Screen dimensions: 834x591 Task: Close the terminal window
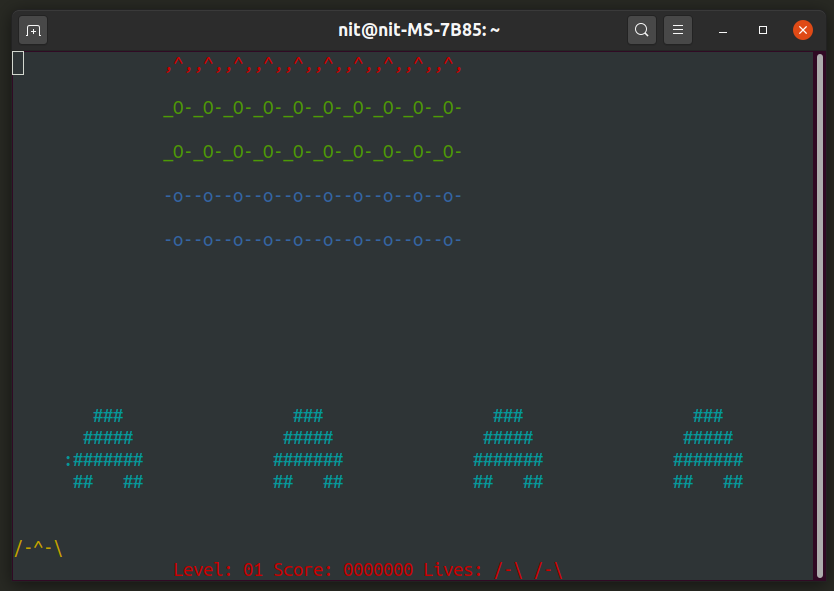coord(803,30)
